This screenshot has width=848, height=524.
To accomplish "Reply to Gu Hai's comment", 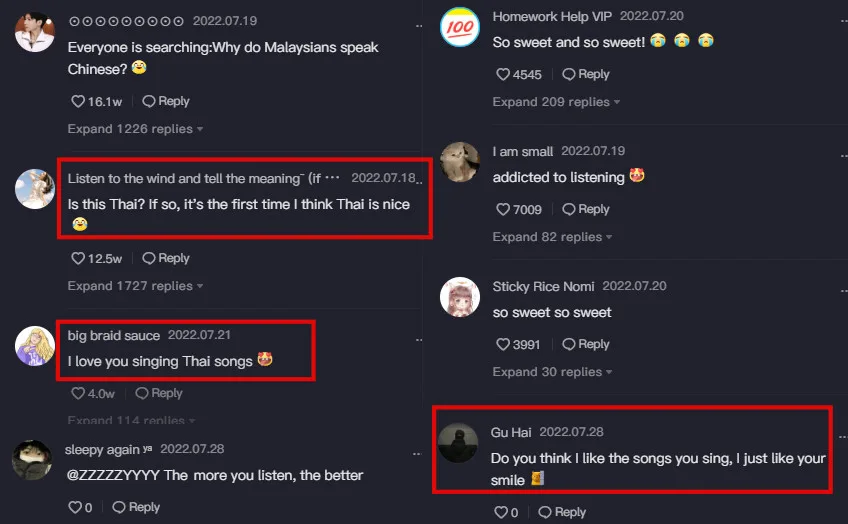I will (x=562, y=512).
